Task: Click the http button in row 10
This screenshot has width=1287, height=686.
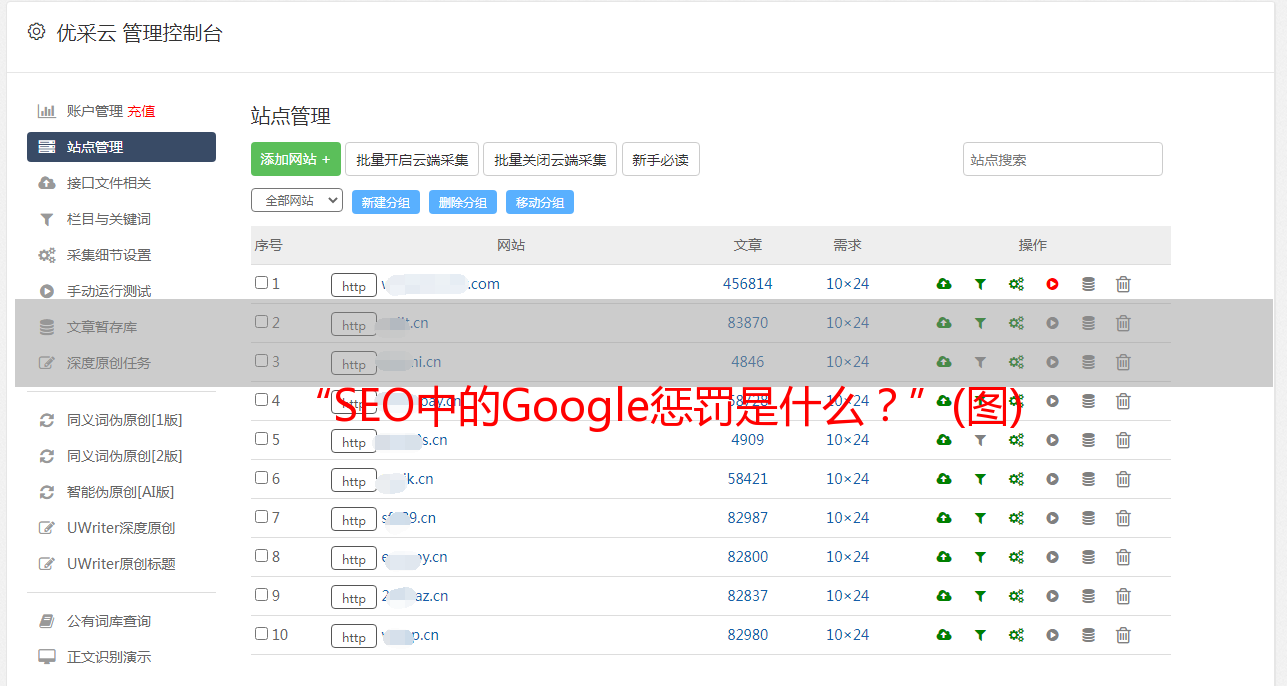Action: pyautogui.click(x=354, y=636)
